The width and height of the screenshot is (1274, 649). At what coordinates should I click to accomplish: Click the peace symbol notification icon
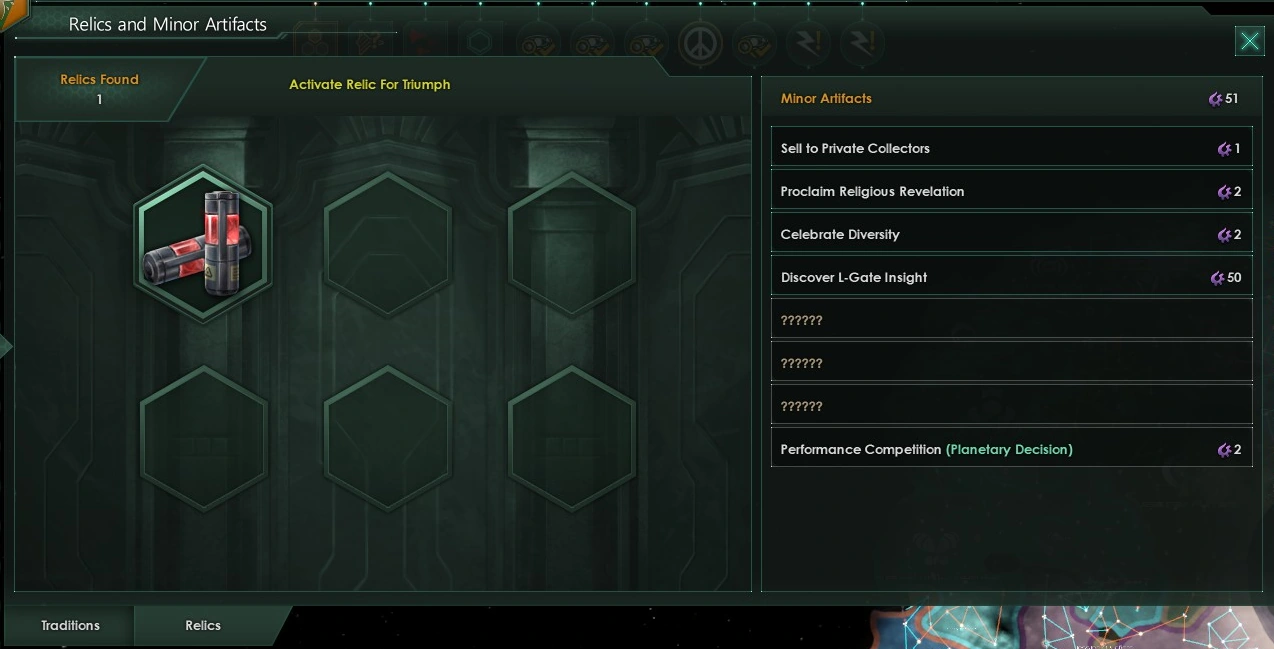pos(700,44)
